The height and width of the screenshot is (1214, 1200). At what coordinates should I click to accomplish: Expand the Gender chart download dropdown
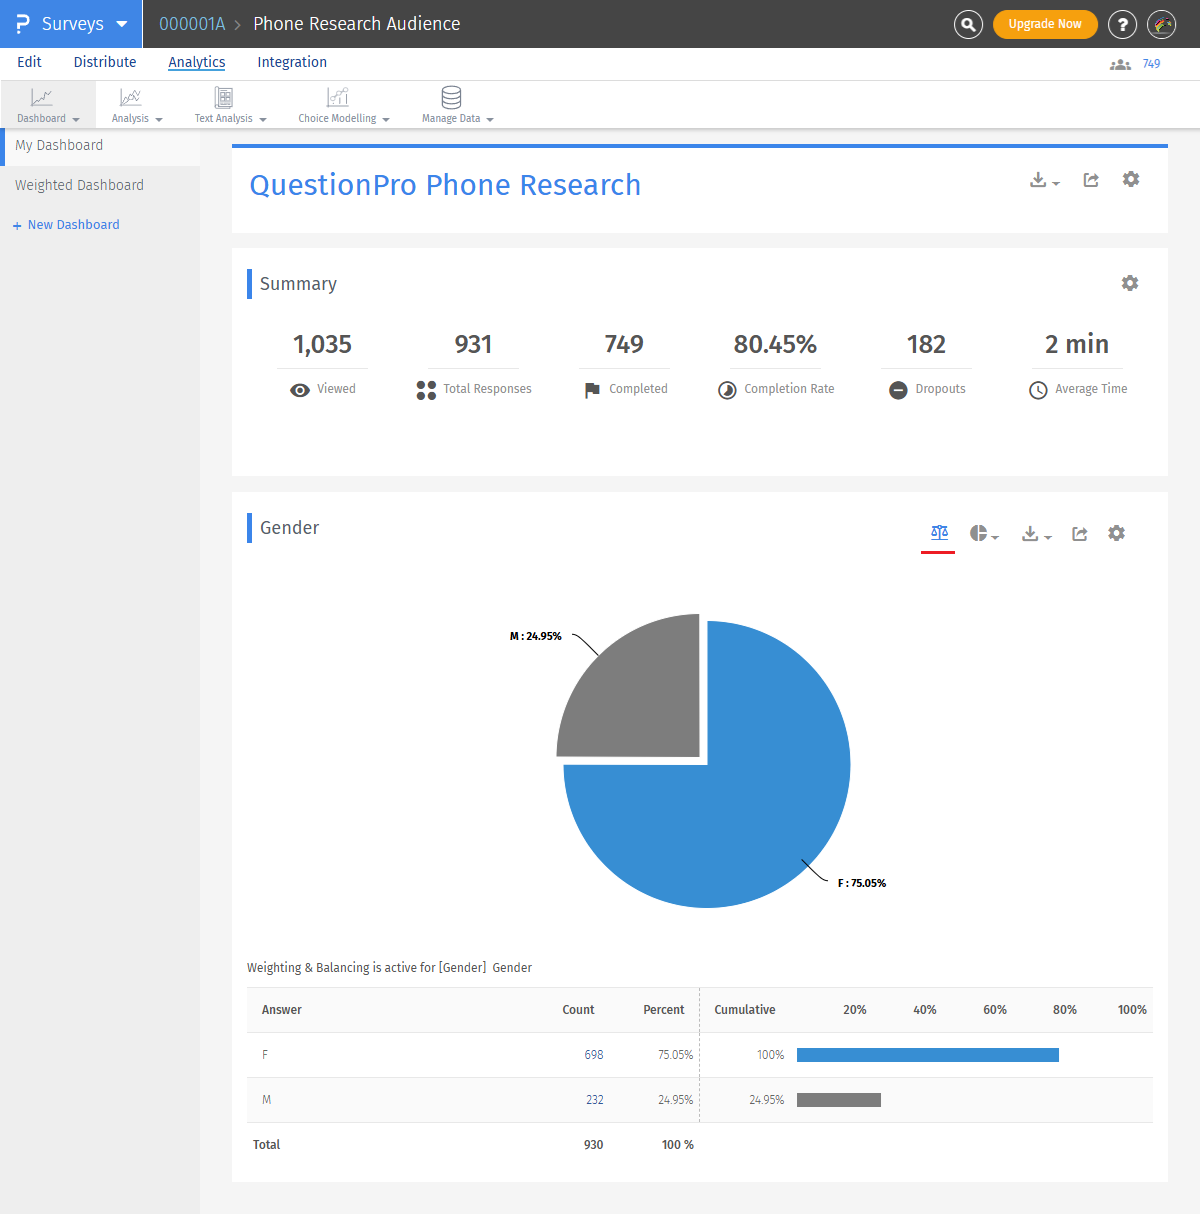(1036, 534)
